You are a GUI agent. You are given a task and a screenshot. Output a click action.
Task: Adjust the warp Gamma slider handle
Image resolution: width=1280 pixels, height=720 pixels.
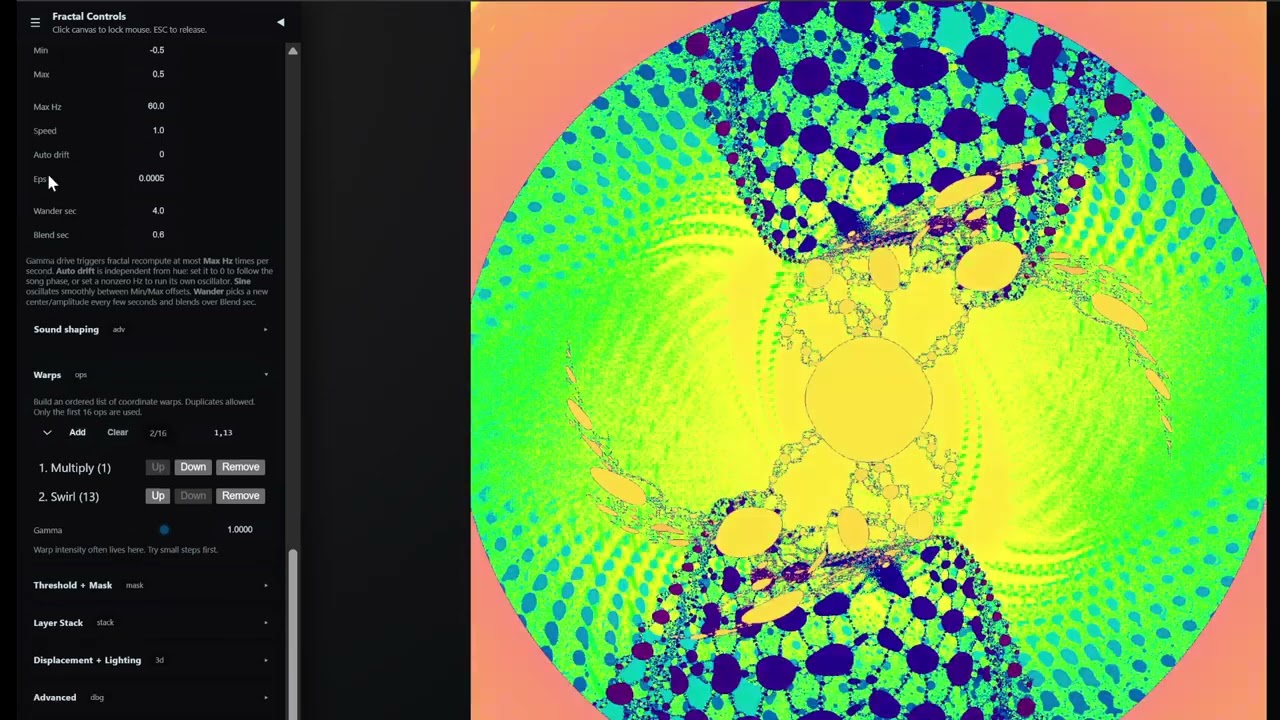click(x=164, y=530)
